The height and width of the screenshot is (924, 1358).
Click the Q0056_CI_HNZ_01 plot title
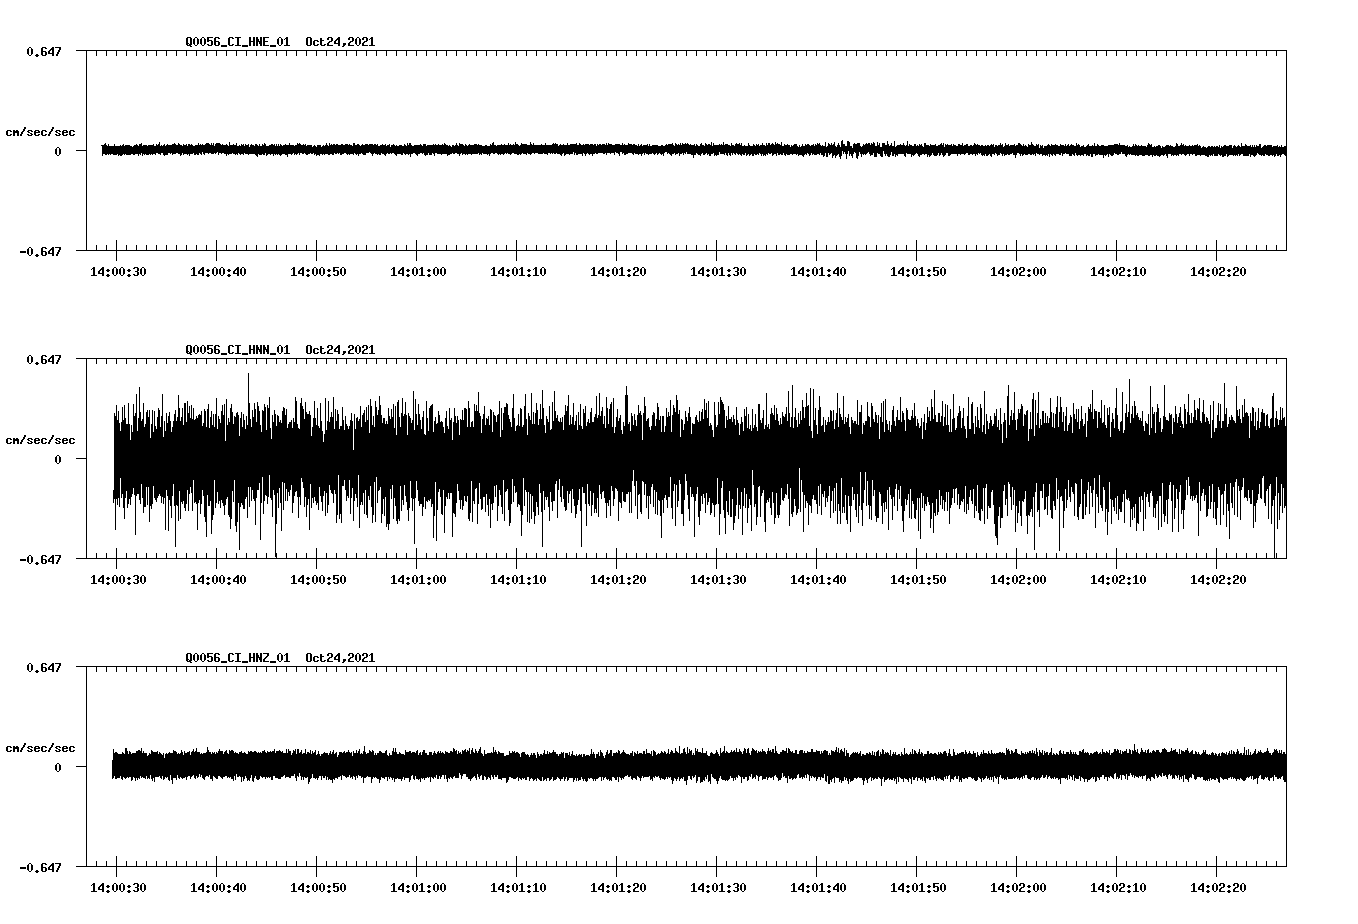(238, 658)
